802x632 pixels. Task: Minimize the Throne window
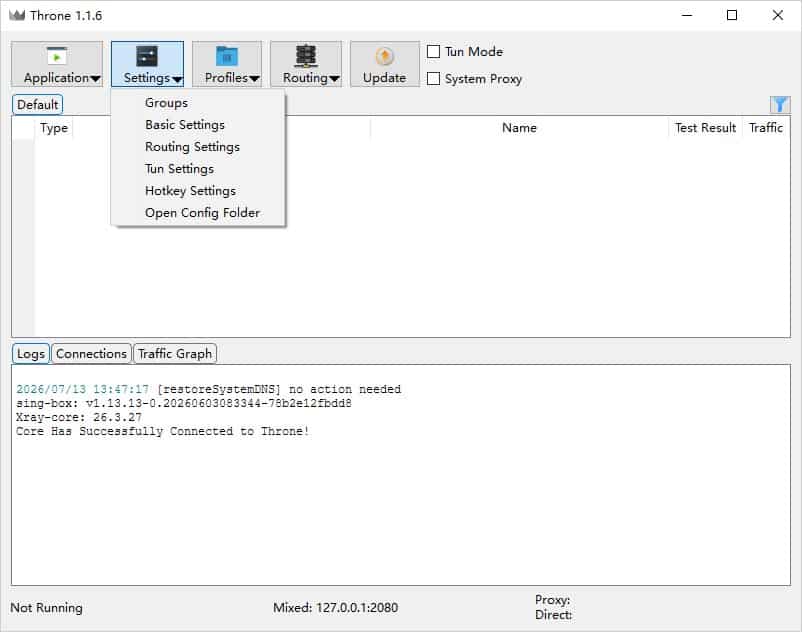[x=687, y=15]
